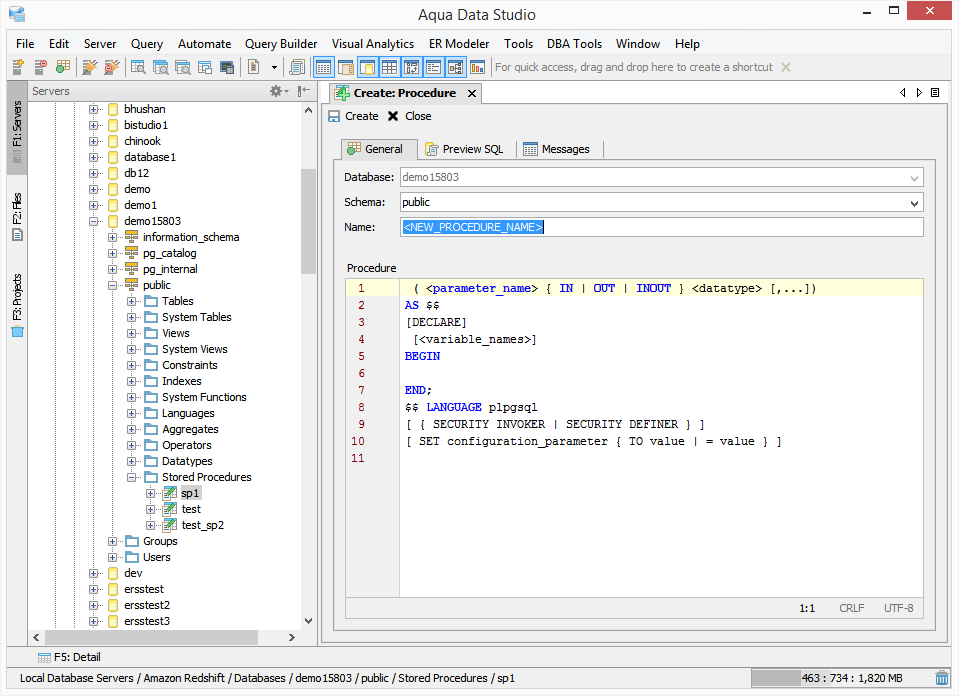The height and width of the screenshot is (696, 959).
Task: Open the F3: Projects side panel
Action: click(17, 305)
